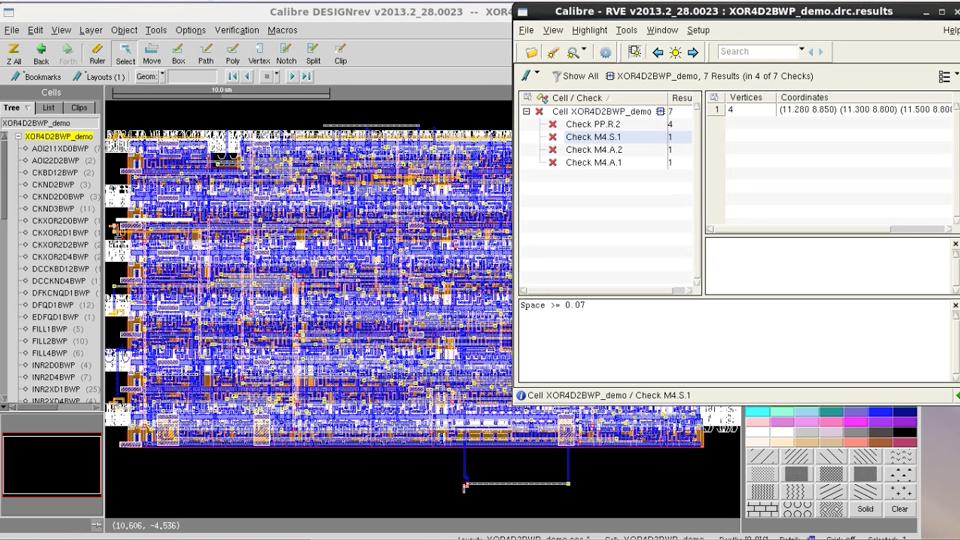Choose the wavy vertical lines fill pattern
The image size is (960, 540).
coord(797,492)
